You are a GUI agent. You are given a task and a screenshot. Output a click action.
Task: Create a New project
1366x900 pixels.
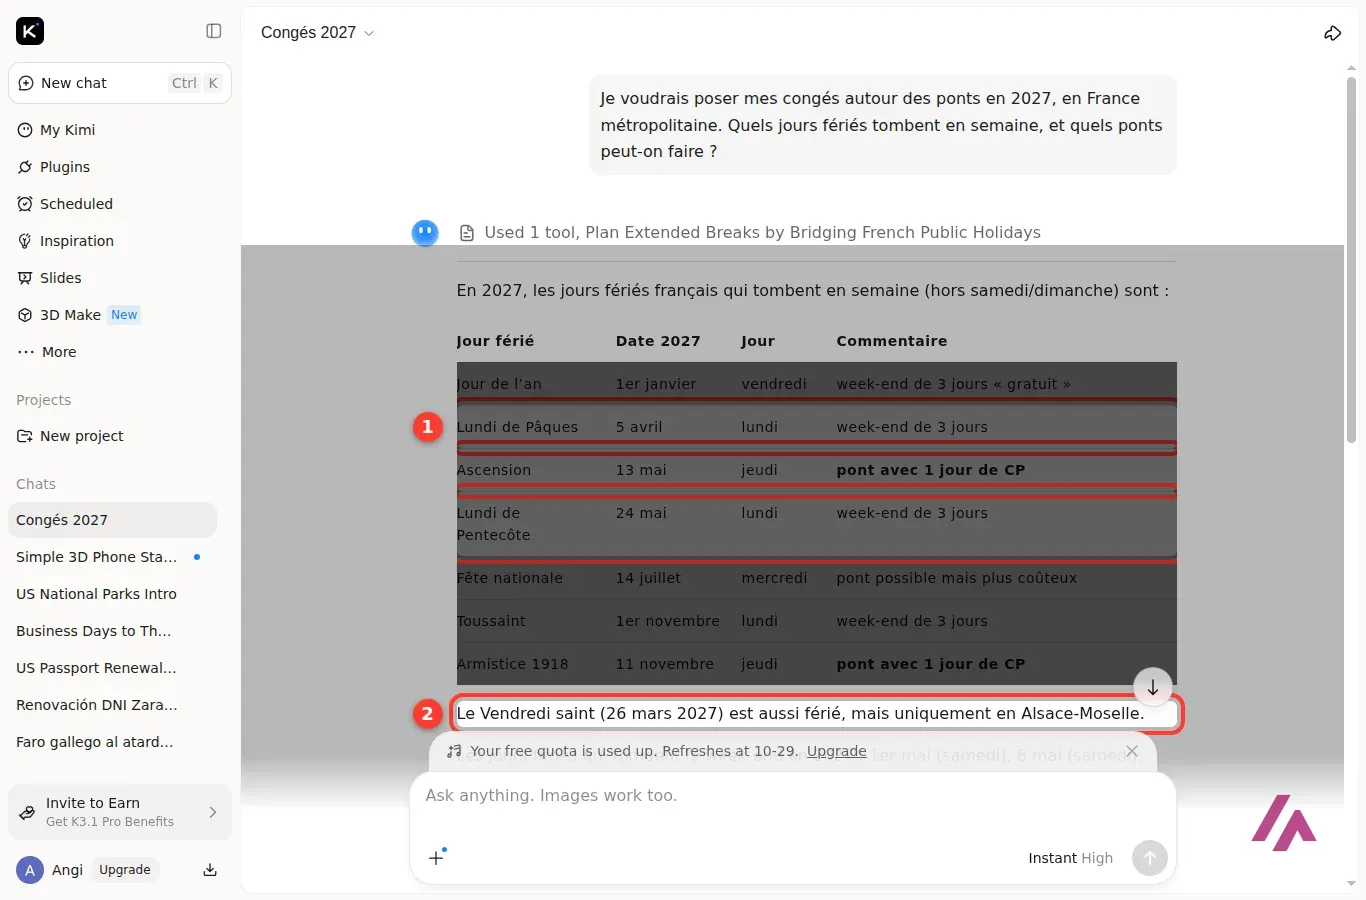pyautogui.click(x=120, y=436)
